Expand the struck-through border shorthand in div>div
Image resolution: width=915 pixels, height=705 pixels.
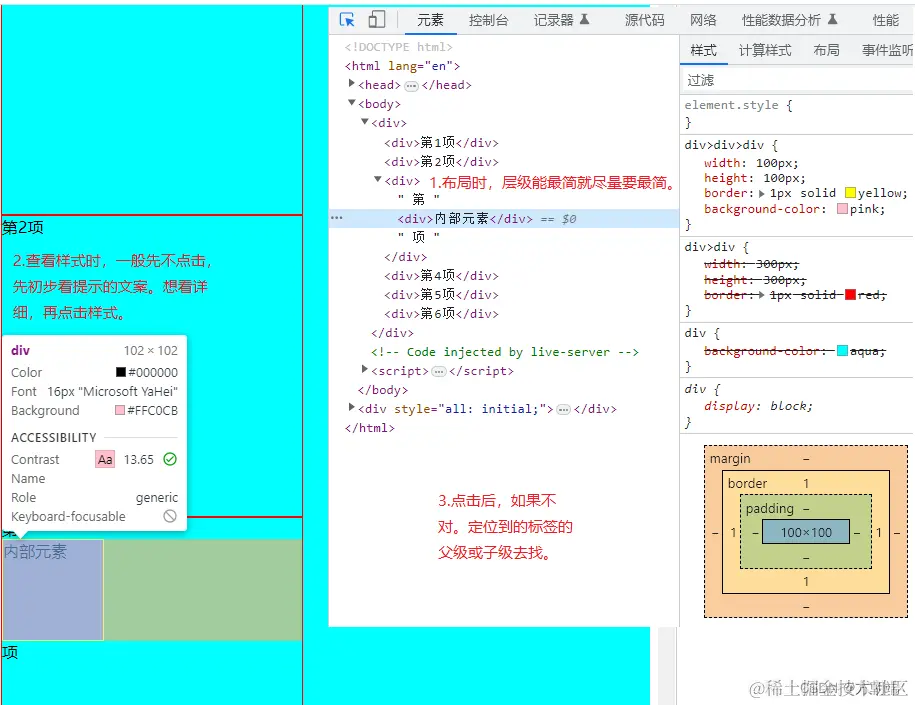point(762,295)
